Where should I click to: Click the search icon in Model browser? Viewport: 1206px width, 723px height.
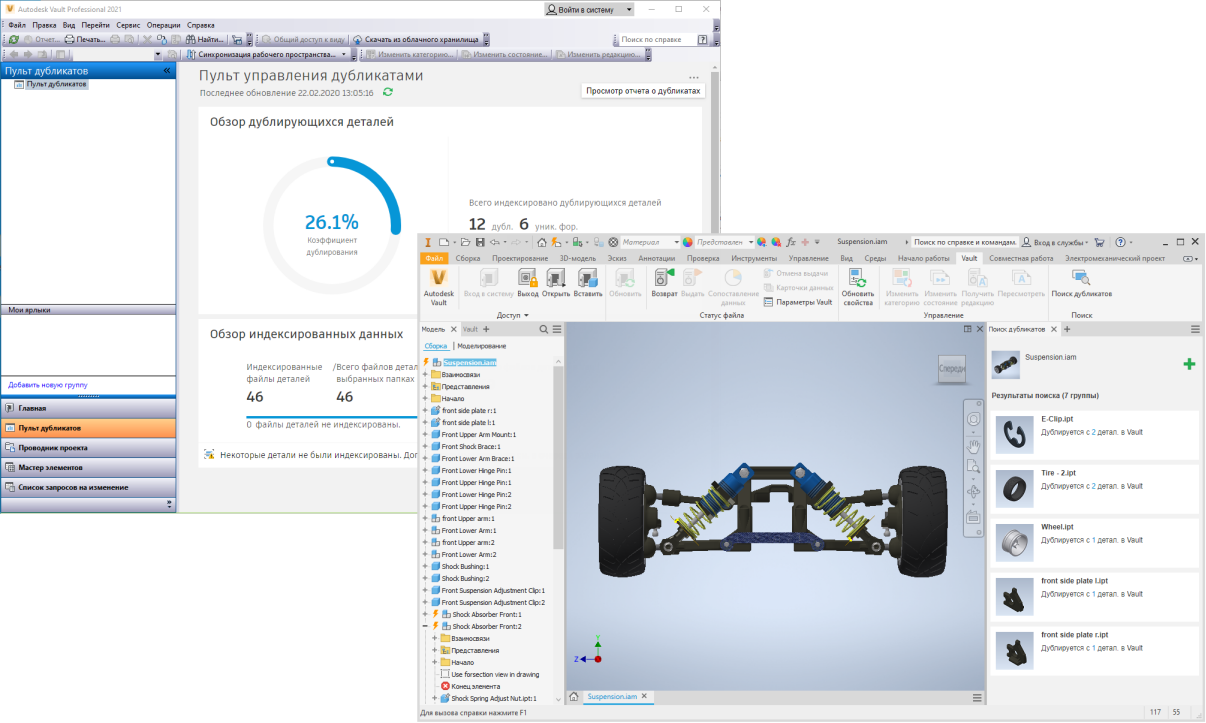tap(544, 329)
